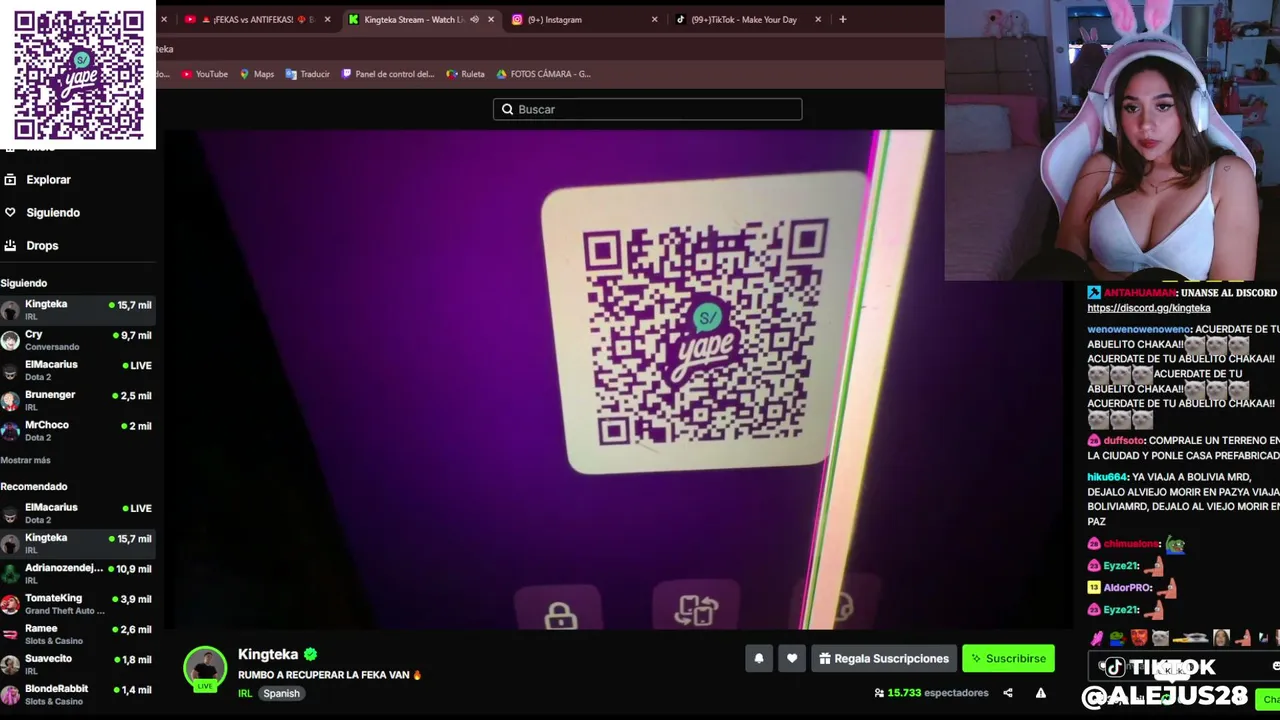Close the Instagram tab
This screenshot has width=1280, height=720.
coord(655,19)
